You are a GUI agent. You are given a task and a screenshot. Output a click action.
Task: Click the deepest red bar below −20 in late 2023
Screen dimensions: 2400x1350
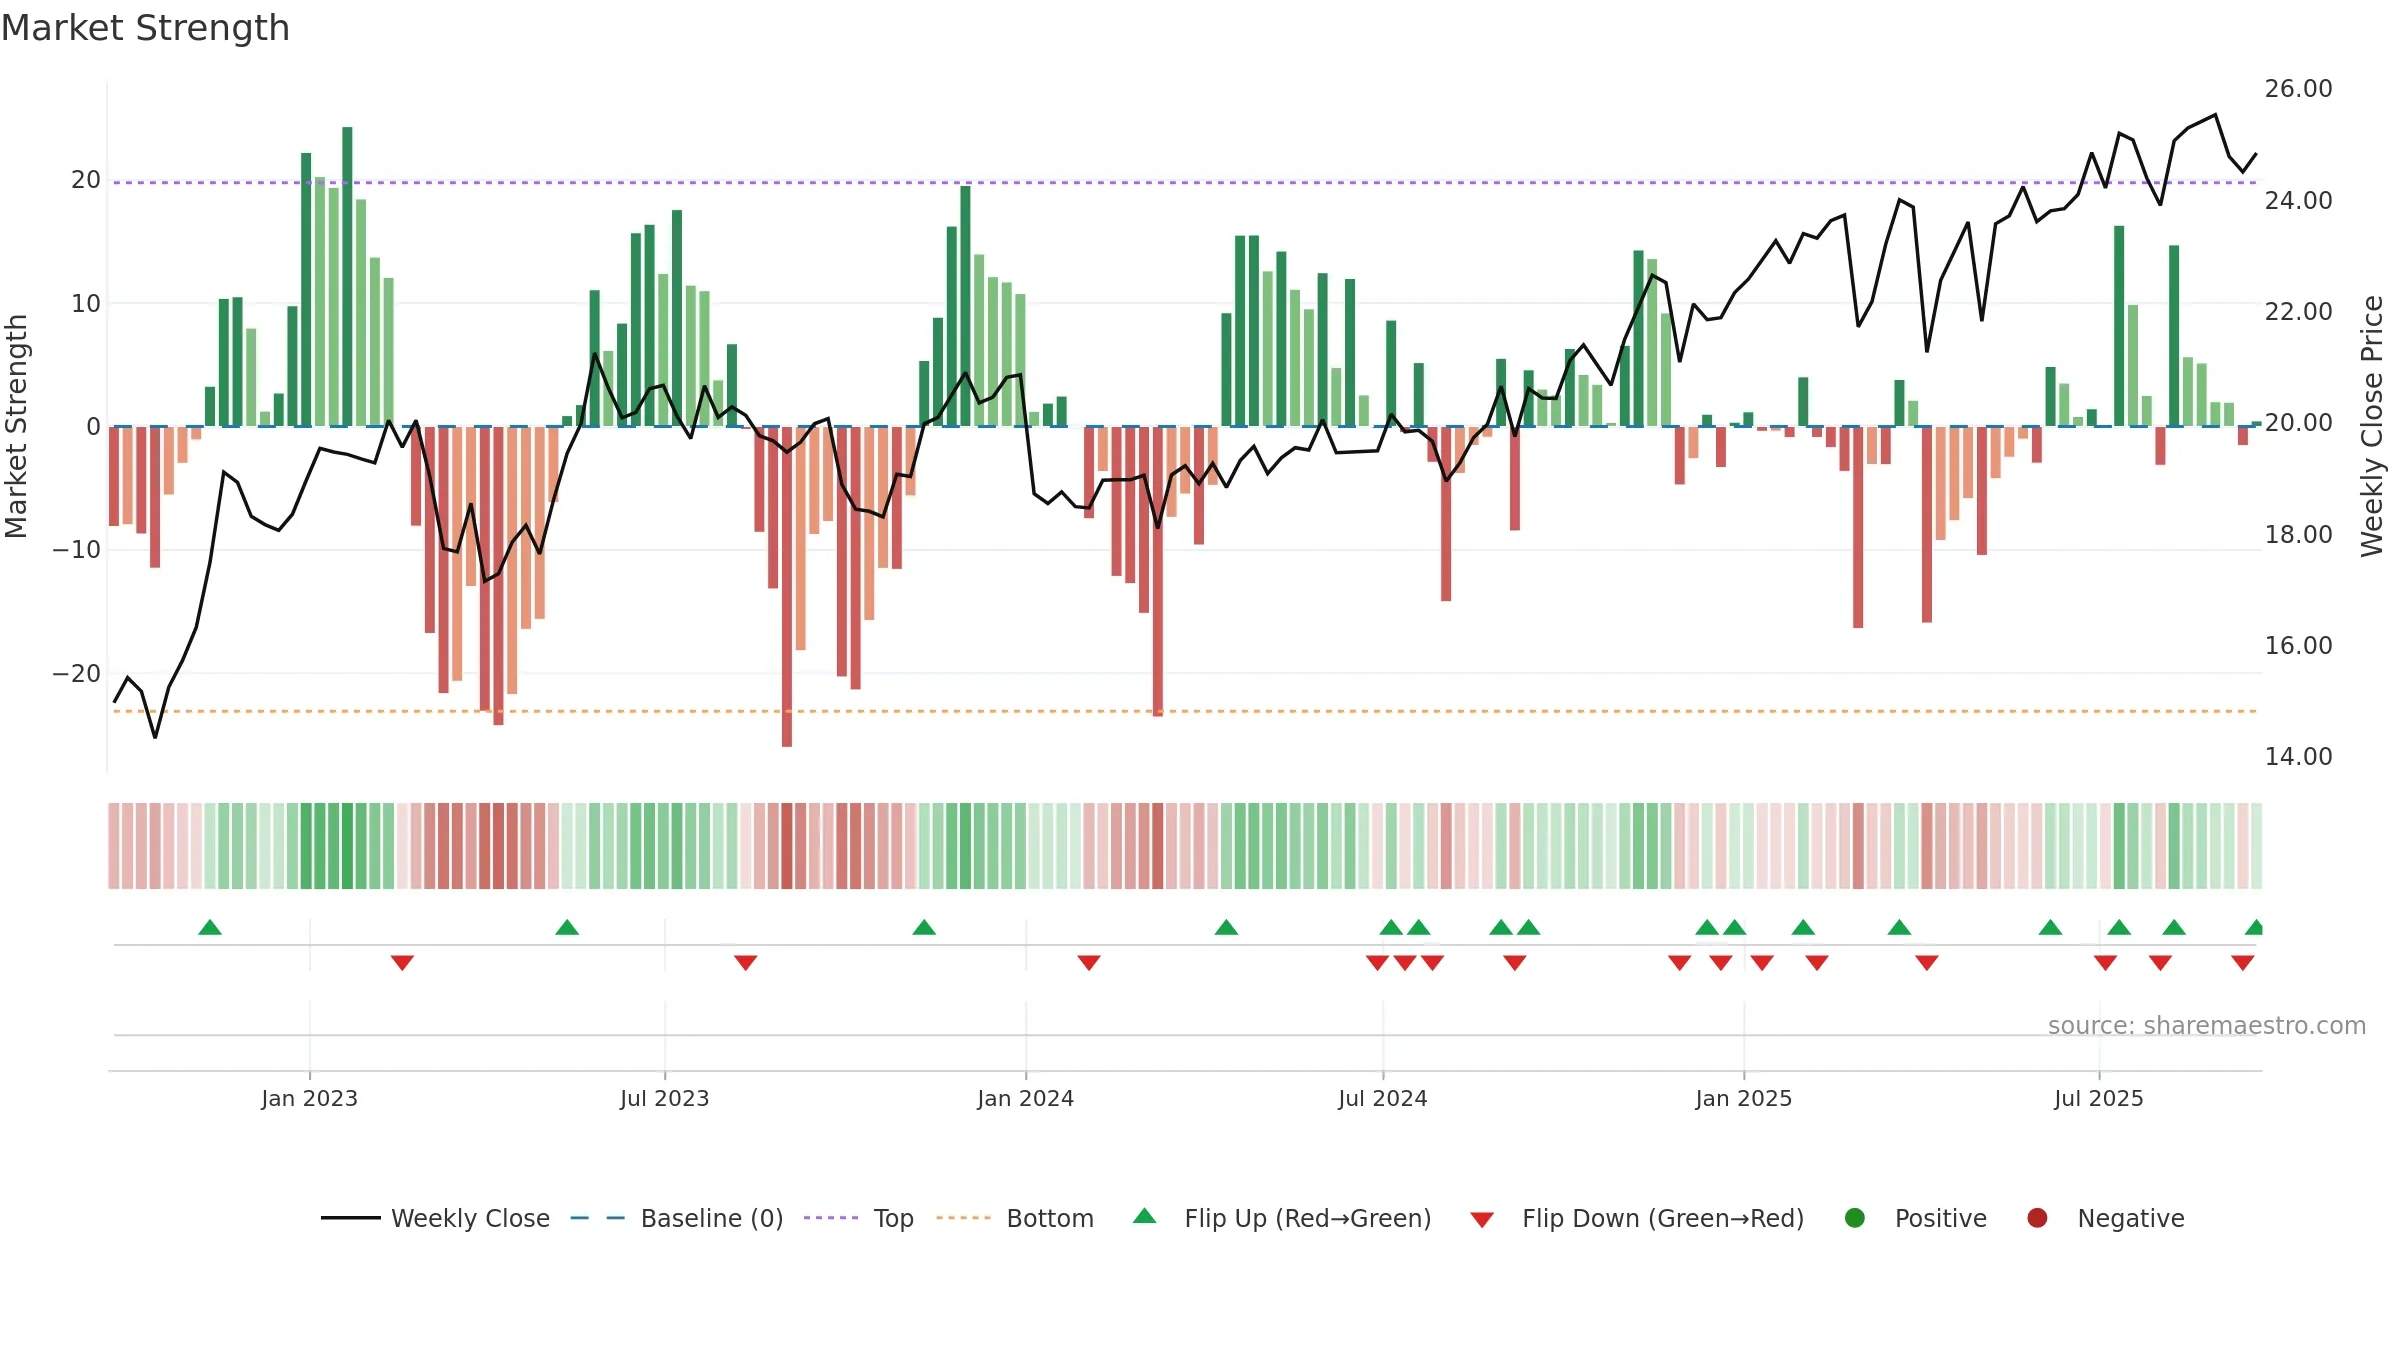(x=787, y=587)
